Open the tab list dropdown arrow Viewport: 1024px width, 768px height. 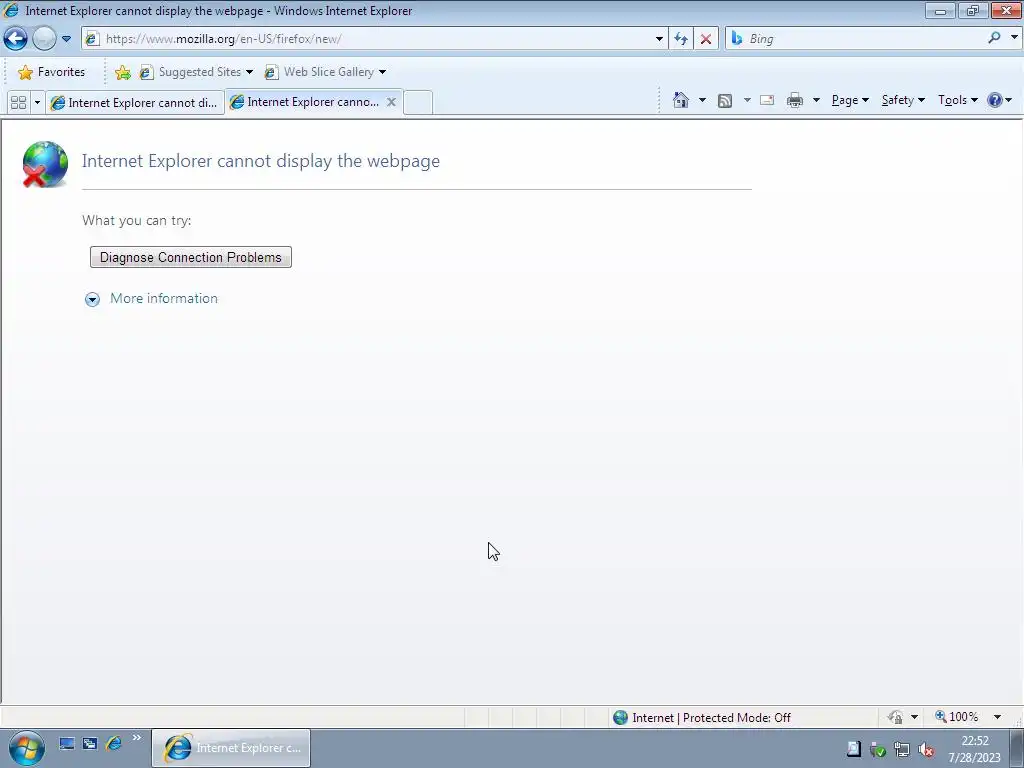point(37,103)
